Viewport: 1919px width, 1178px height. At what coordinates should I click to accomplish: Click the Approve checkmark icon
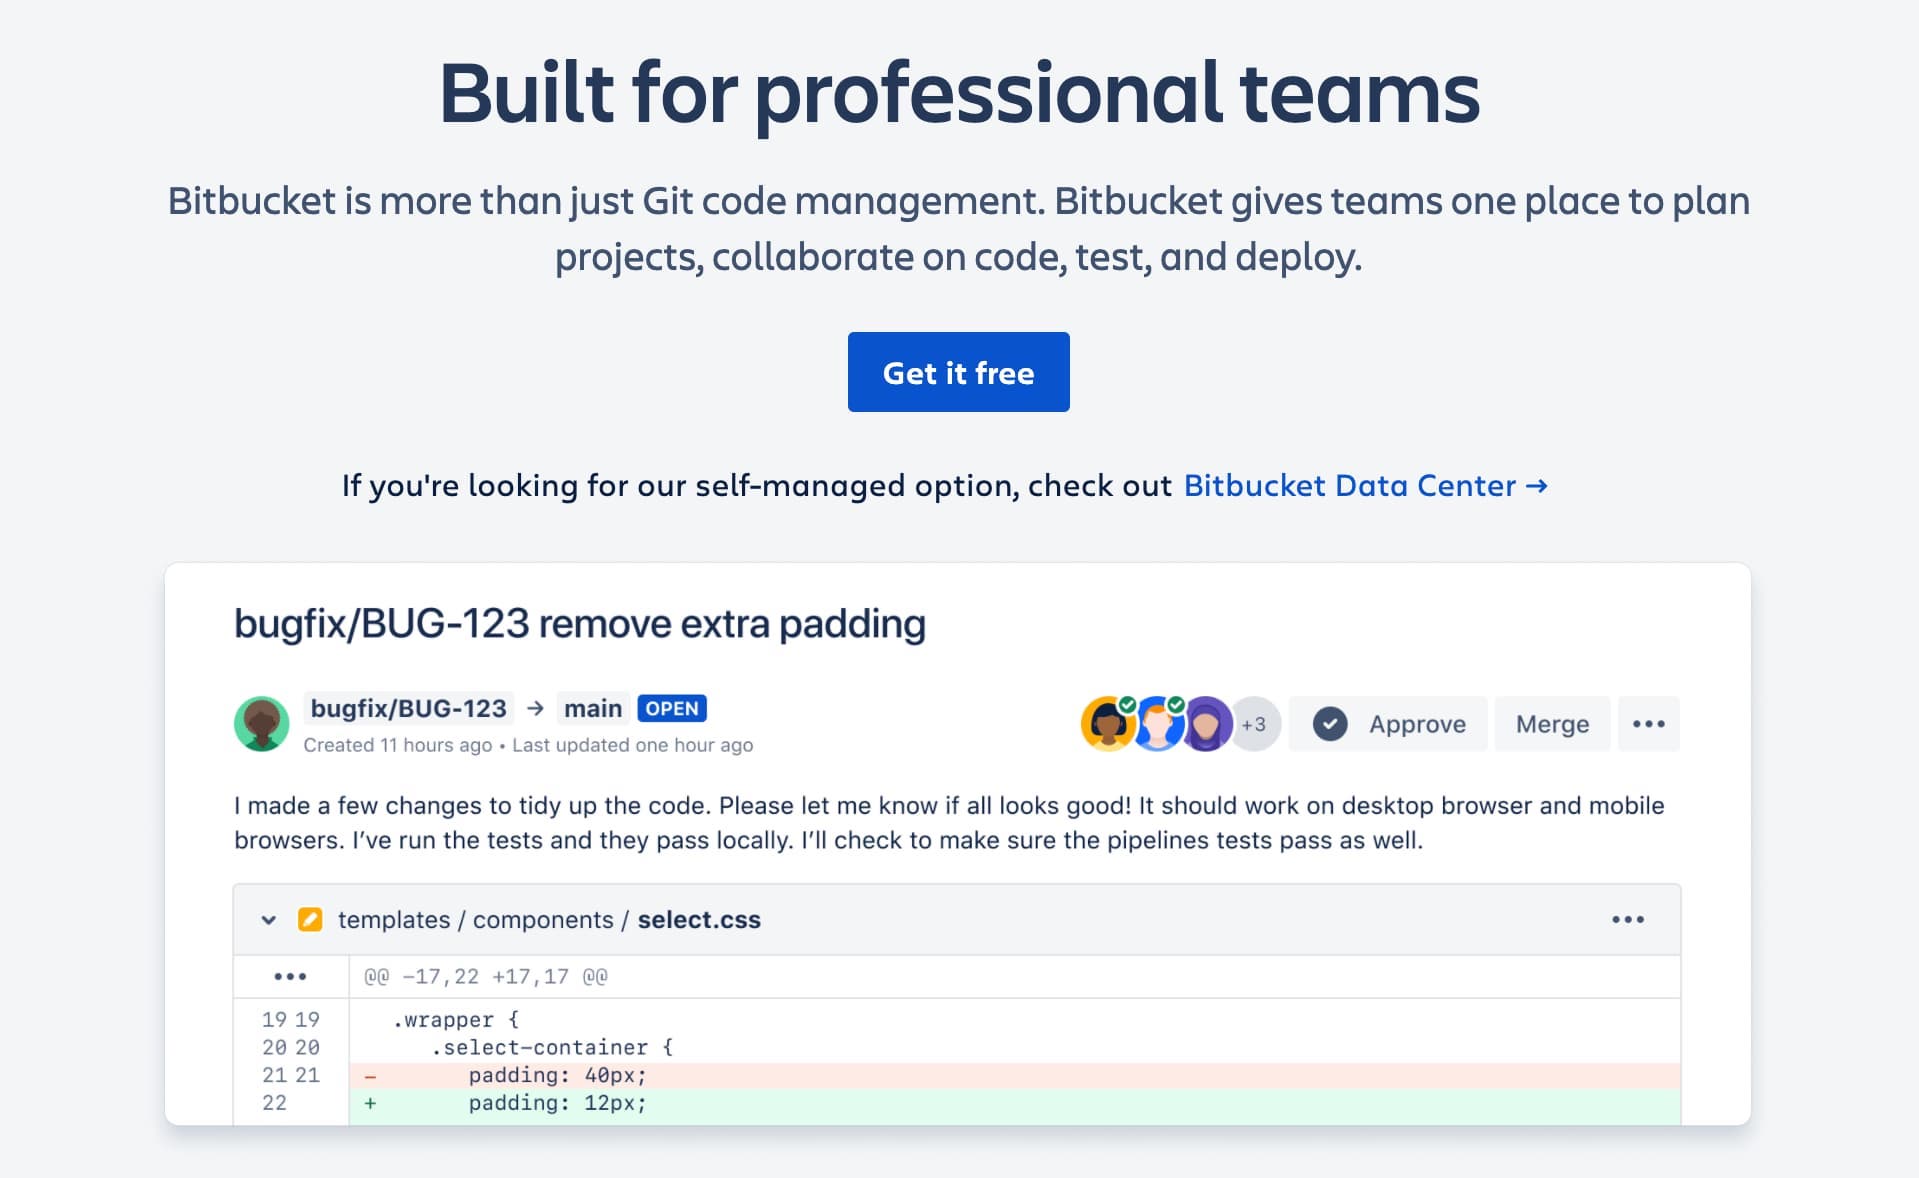coord(1330,724)
